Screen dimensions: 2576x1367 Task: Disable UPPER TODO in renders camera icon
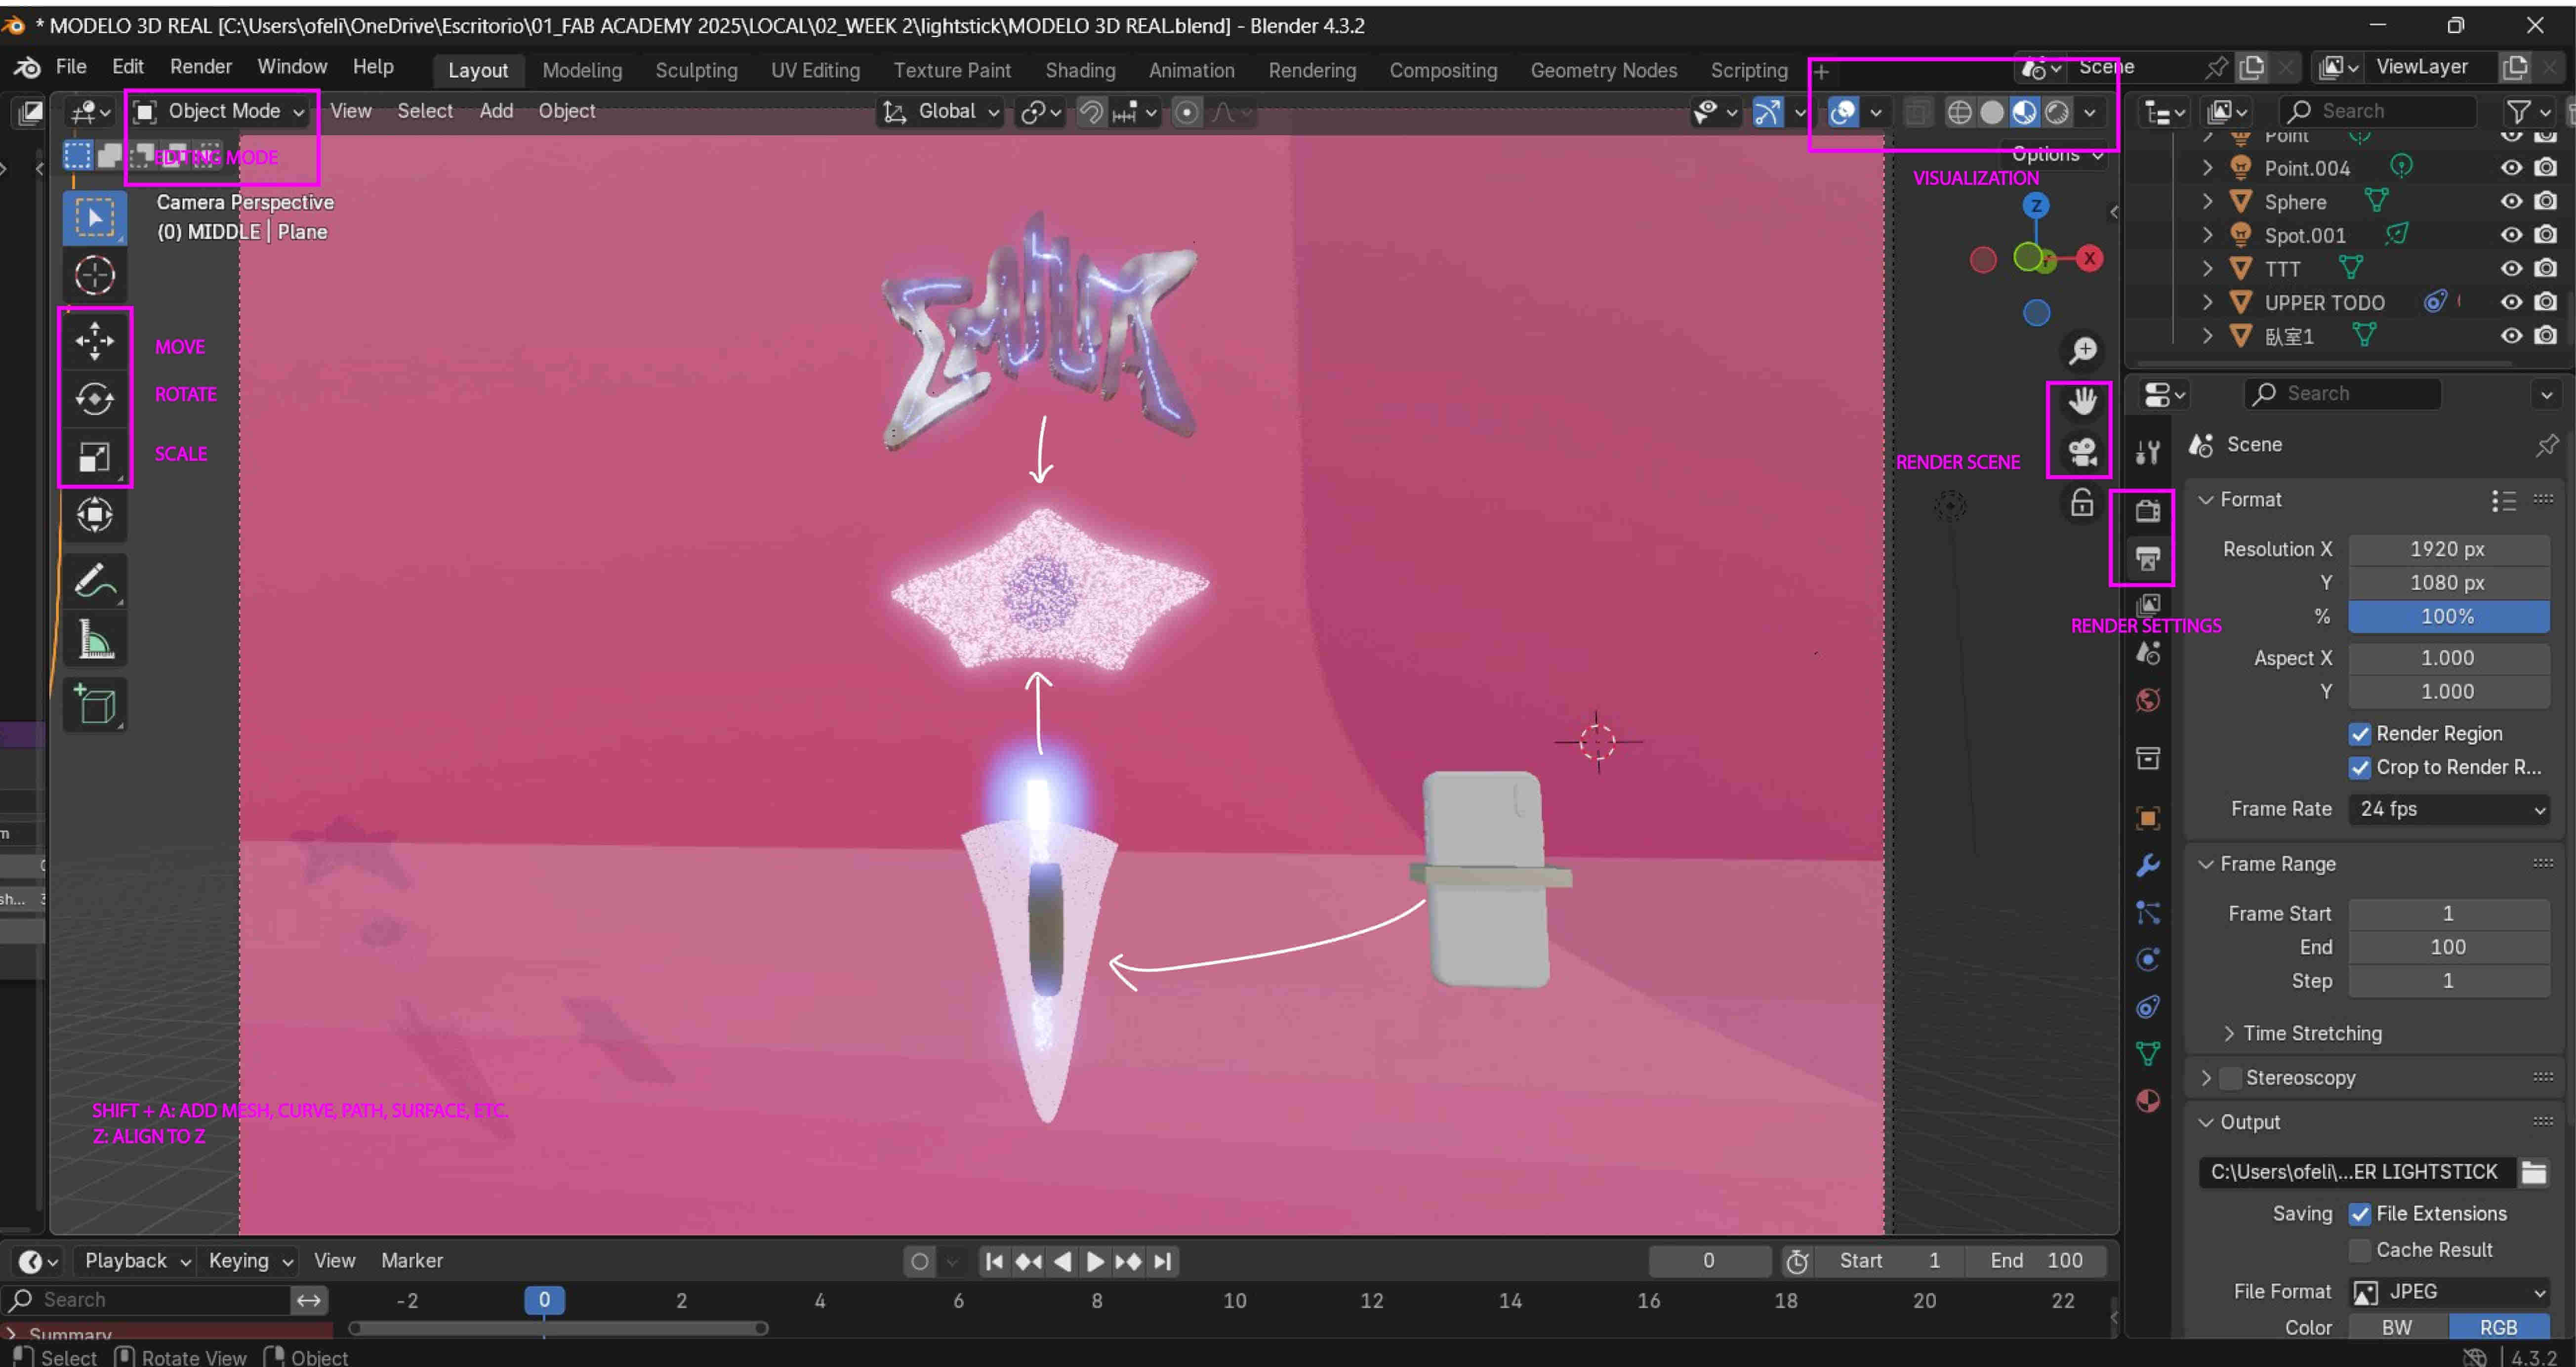point(2546,301)
